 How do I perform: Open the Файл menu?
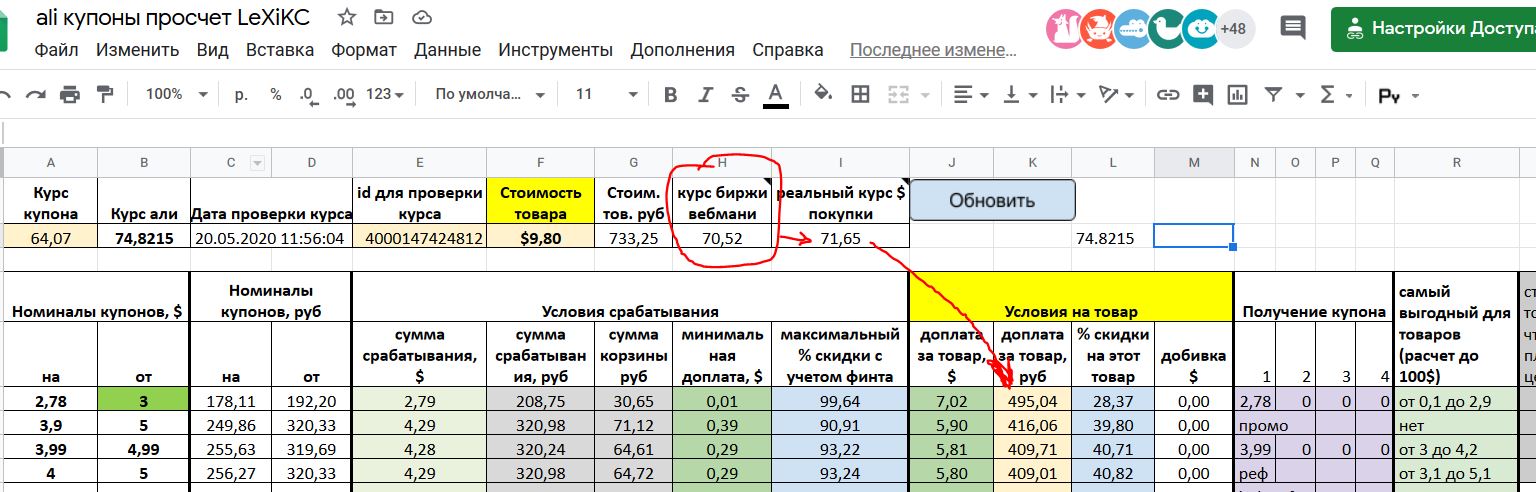tap(56, 50)
